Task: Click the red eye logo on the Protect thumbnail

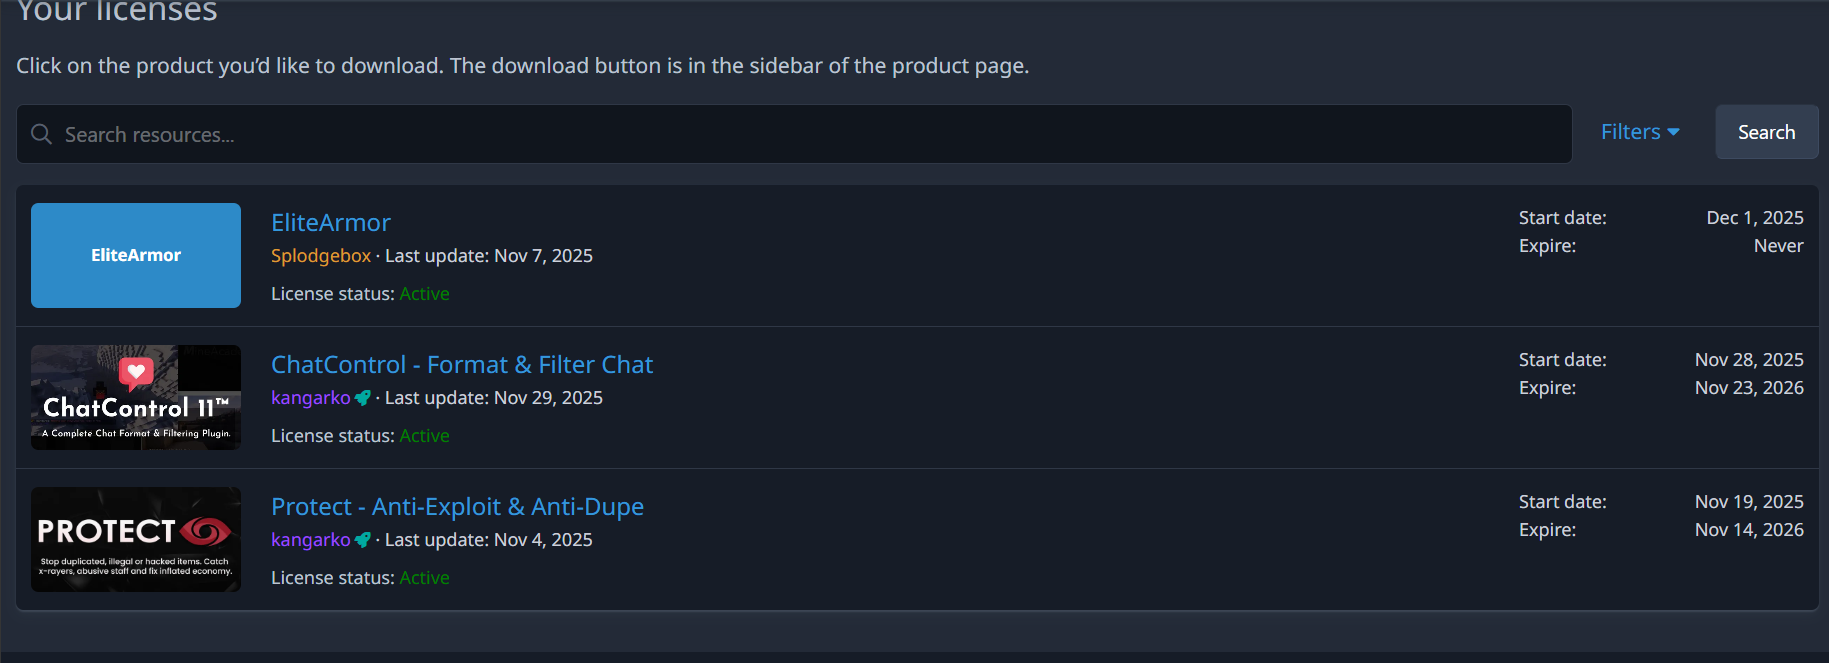Action: [206, 531]
